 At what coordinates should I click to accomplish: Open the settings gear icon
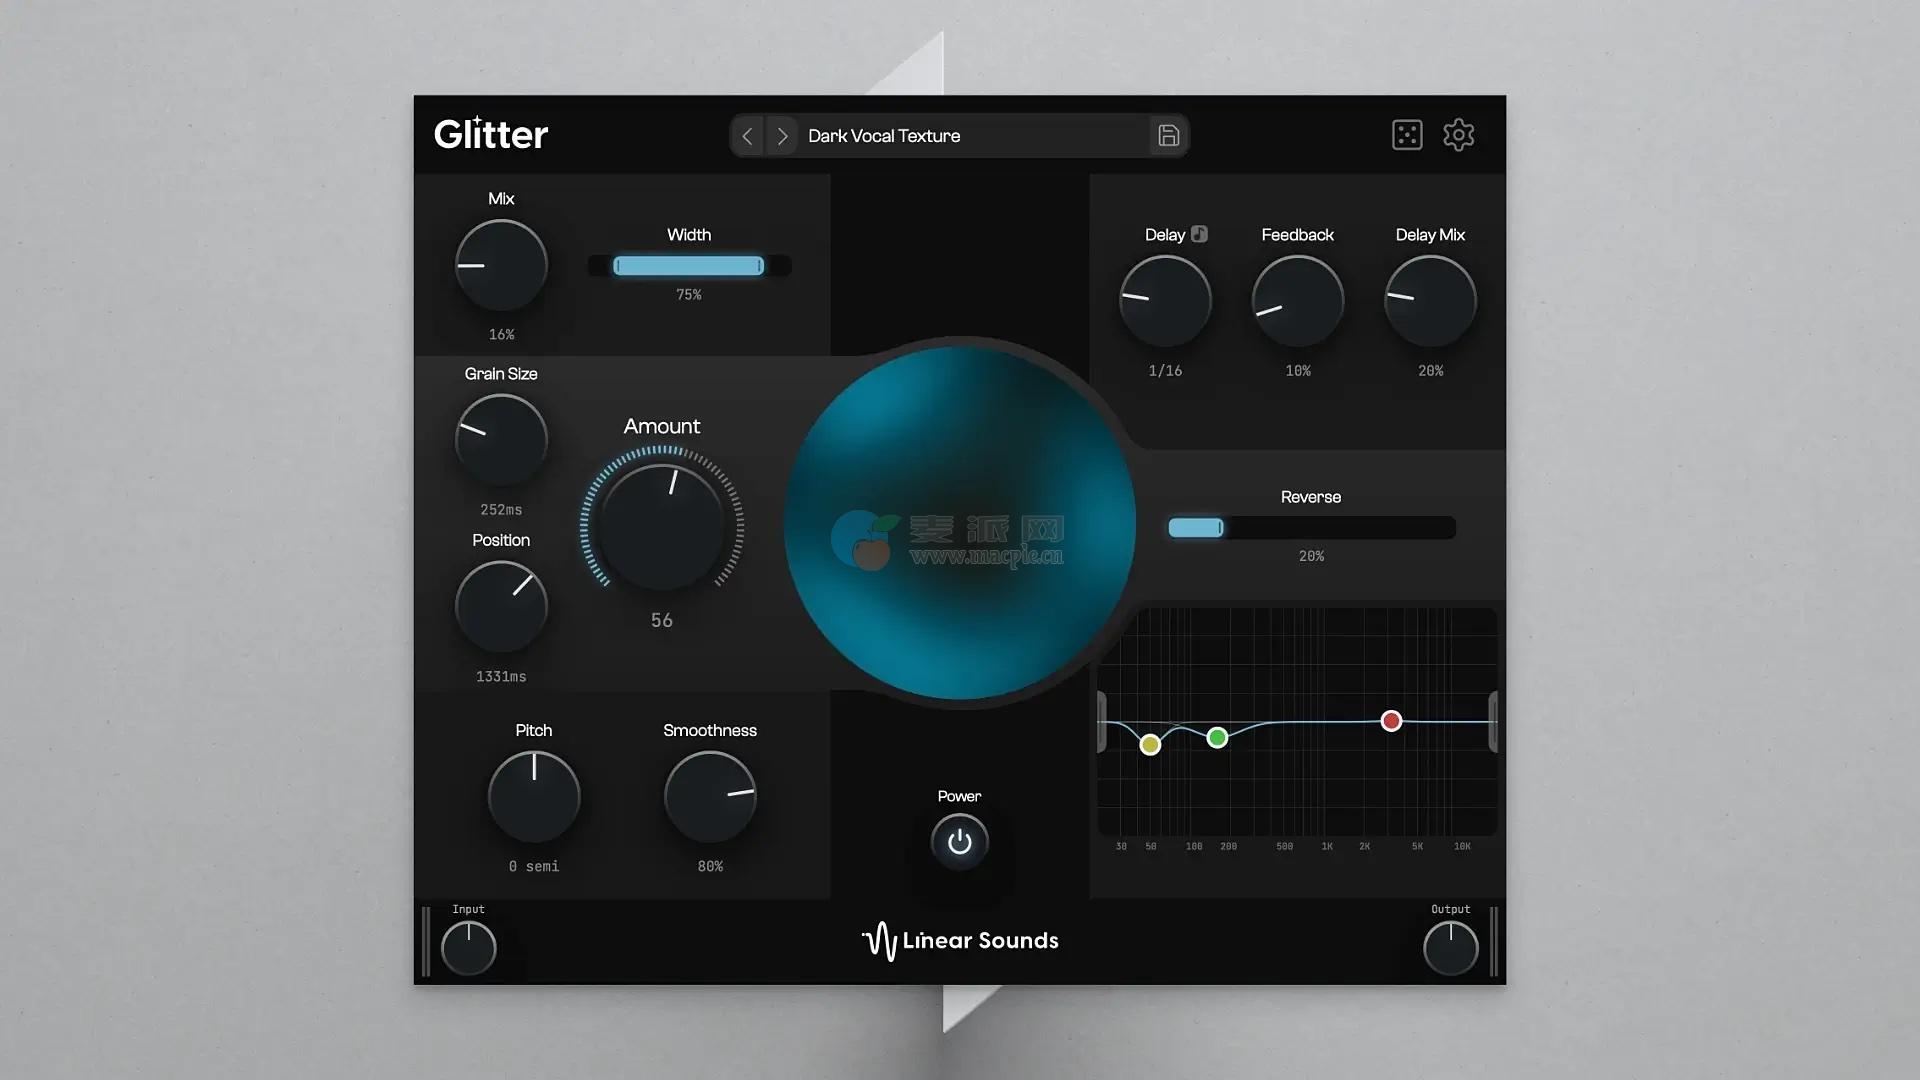[1458, 135]
